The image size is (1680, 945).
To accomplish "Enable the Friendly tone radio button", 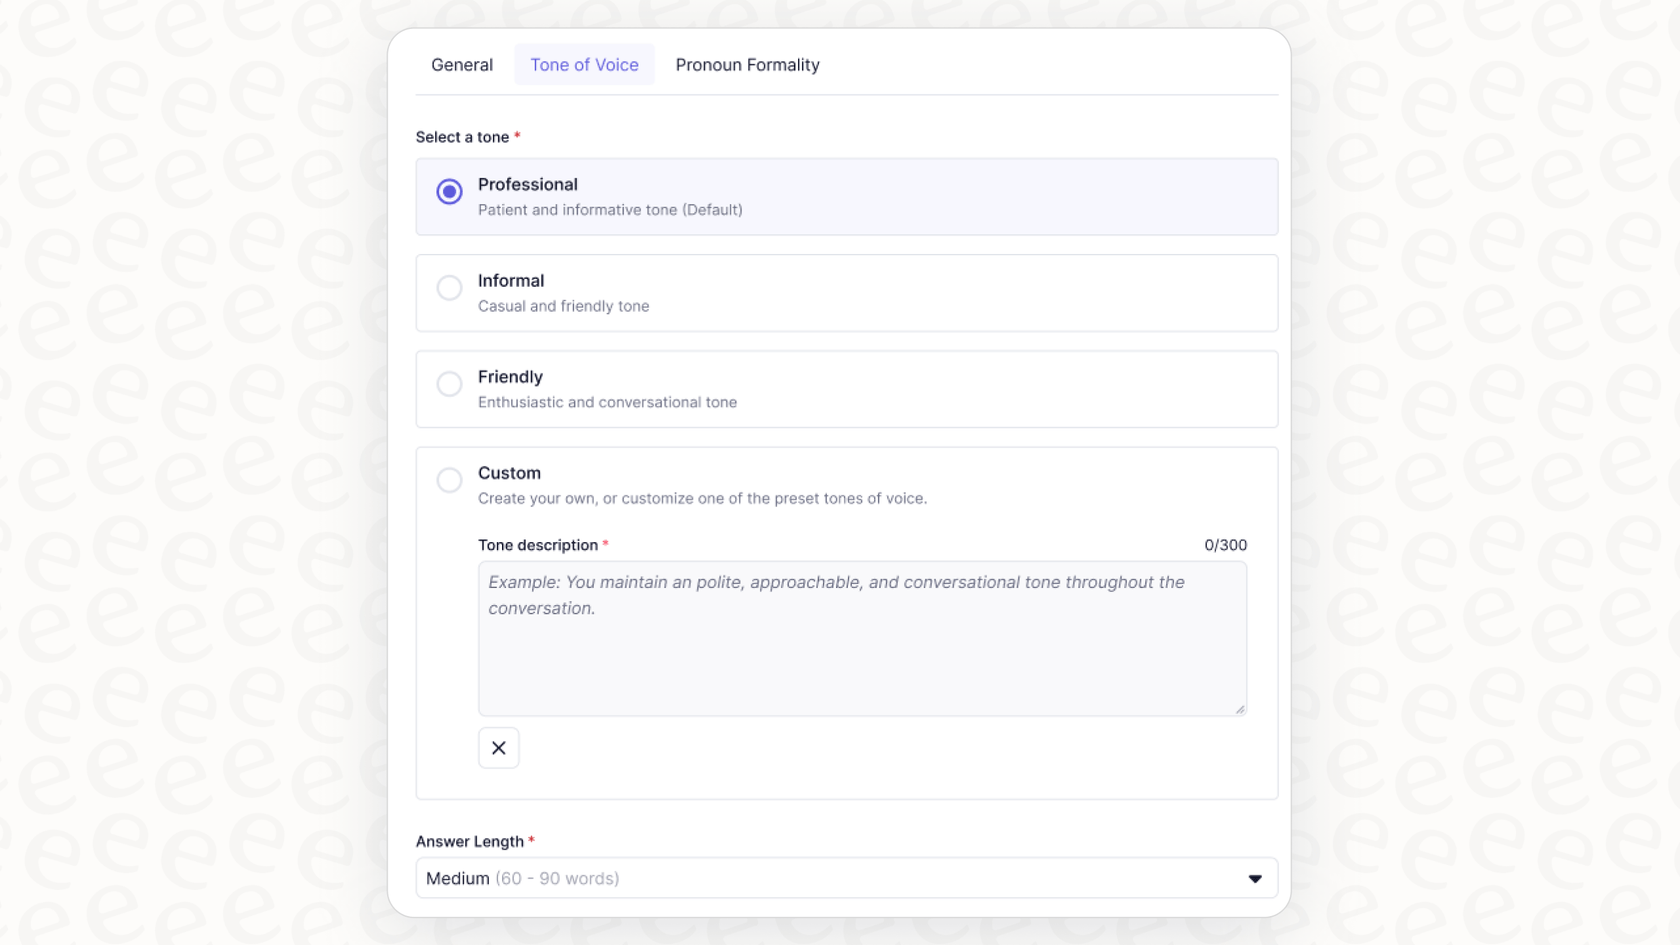I will click(449, 384).
